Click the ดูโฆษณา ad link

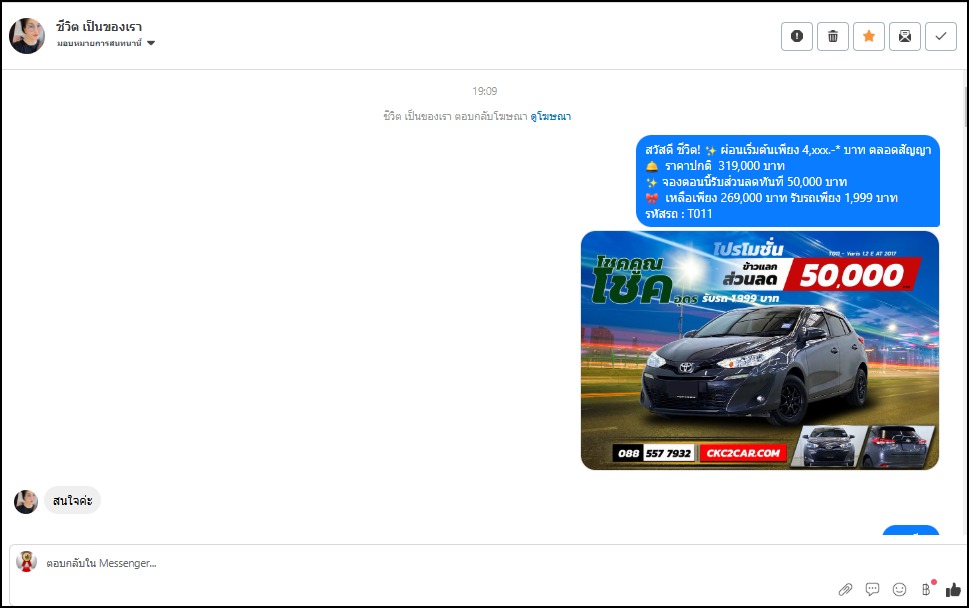[550, 116]
